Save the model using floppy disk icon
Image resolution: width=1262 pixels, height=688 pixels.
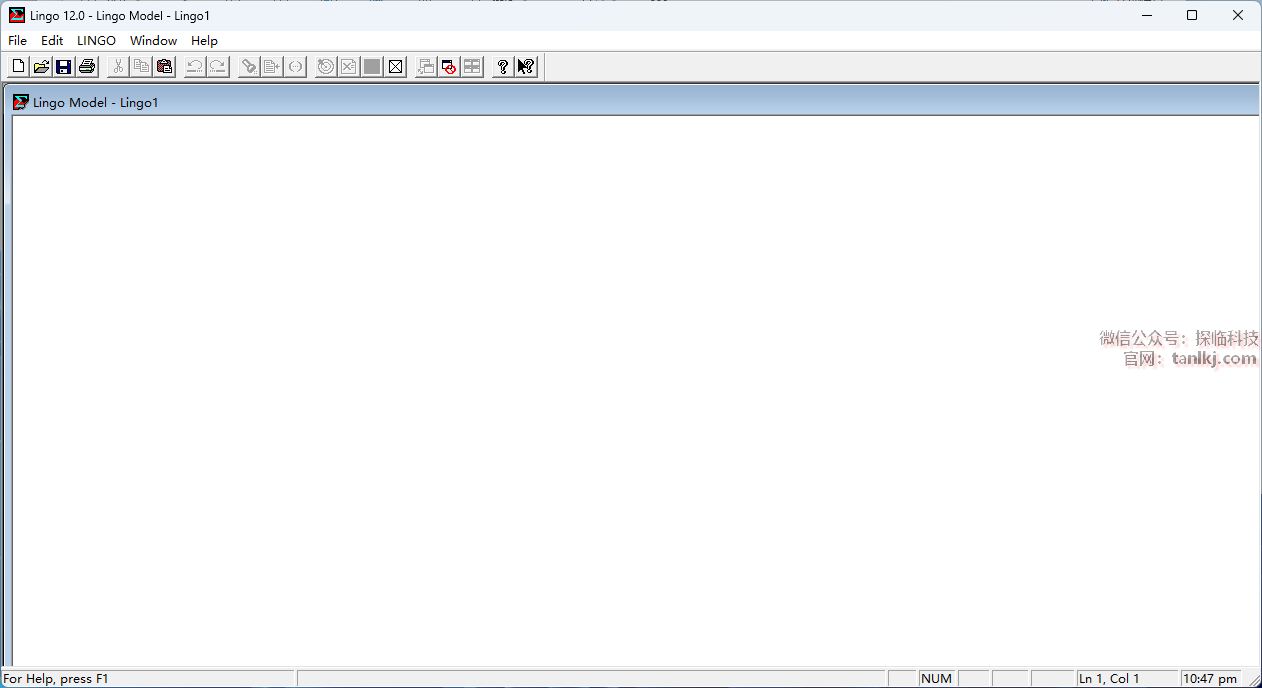64,67
